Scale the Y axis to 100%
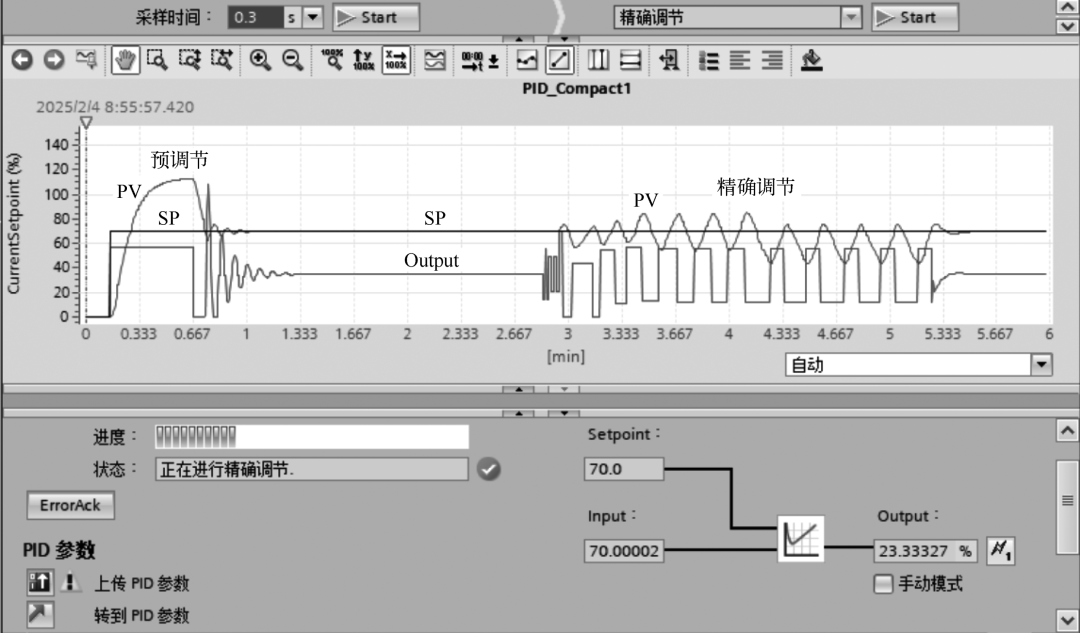 click(364, 60)
